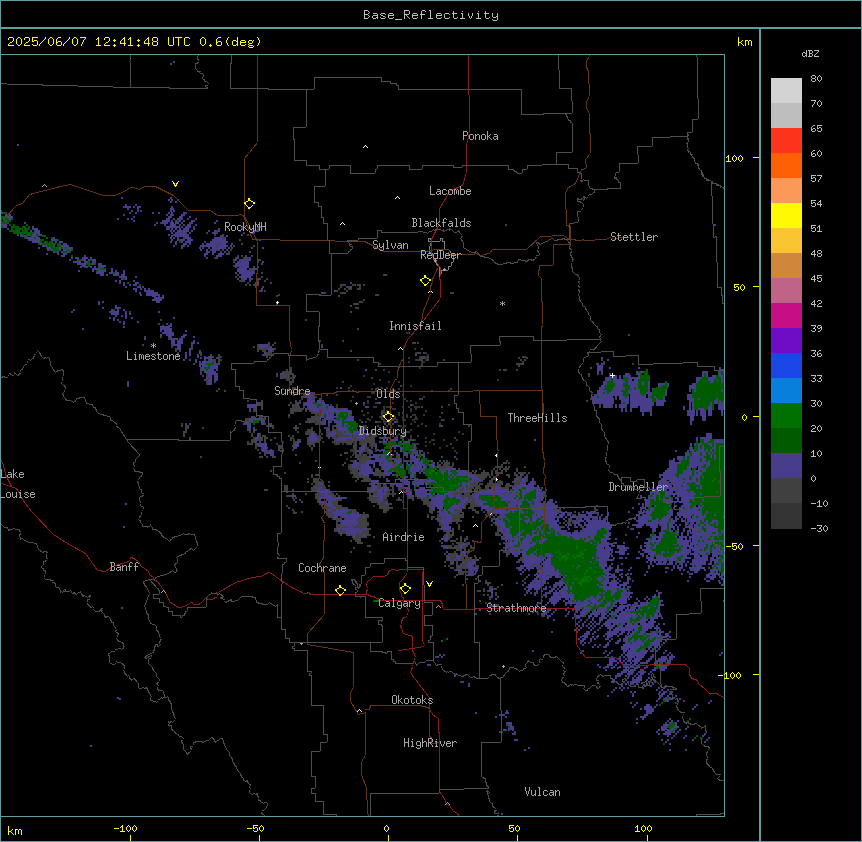Viewport: 862px width, 842px height.
Task: Click the RedDeer city label
Action: pos(440,255)
